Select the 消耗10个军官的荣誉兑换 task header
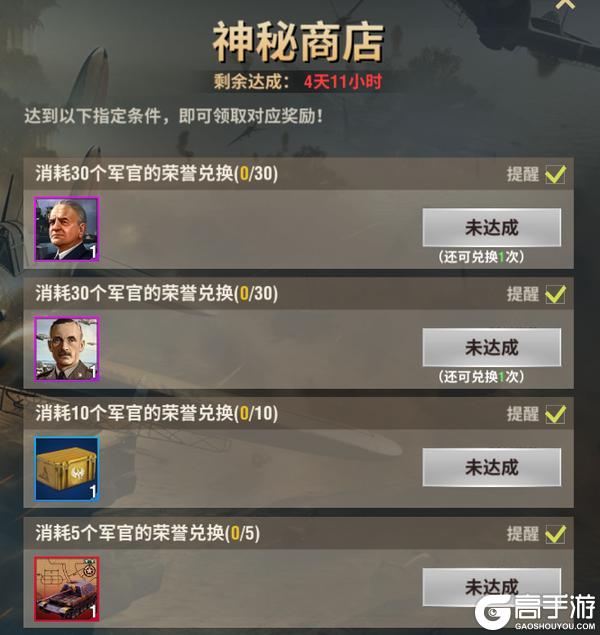600x635 pixels. (157, 413)
